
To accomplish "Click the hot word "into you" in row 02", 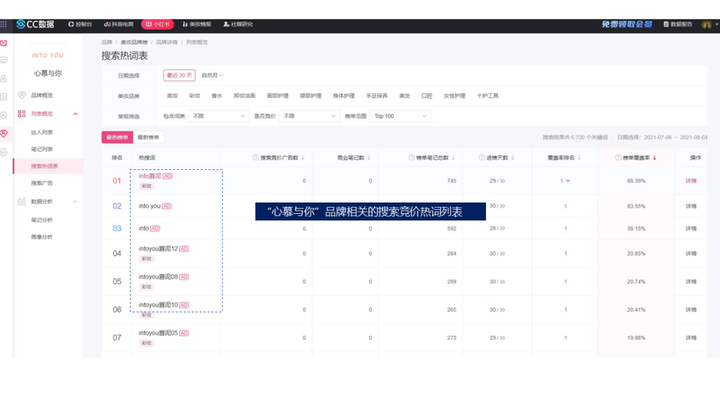I will pyautogui.click(x=149, y=206).
